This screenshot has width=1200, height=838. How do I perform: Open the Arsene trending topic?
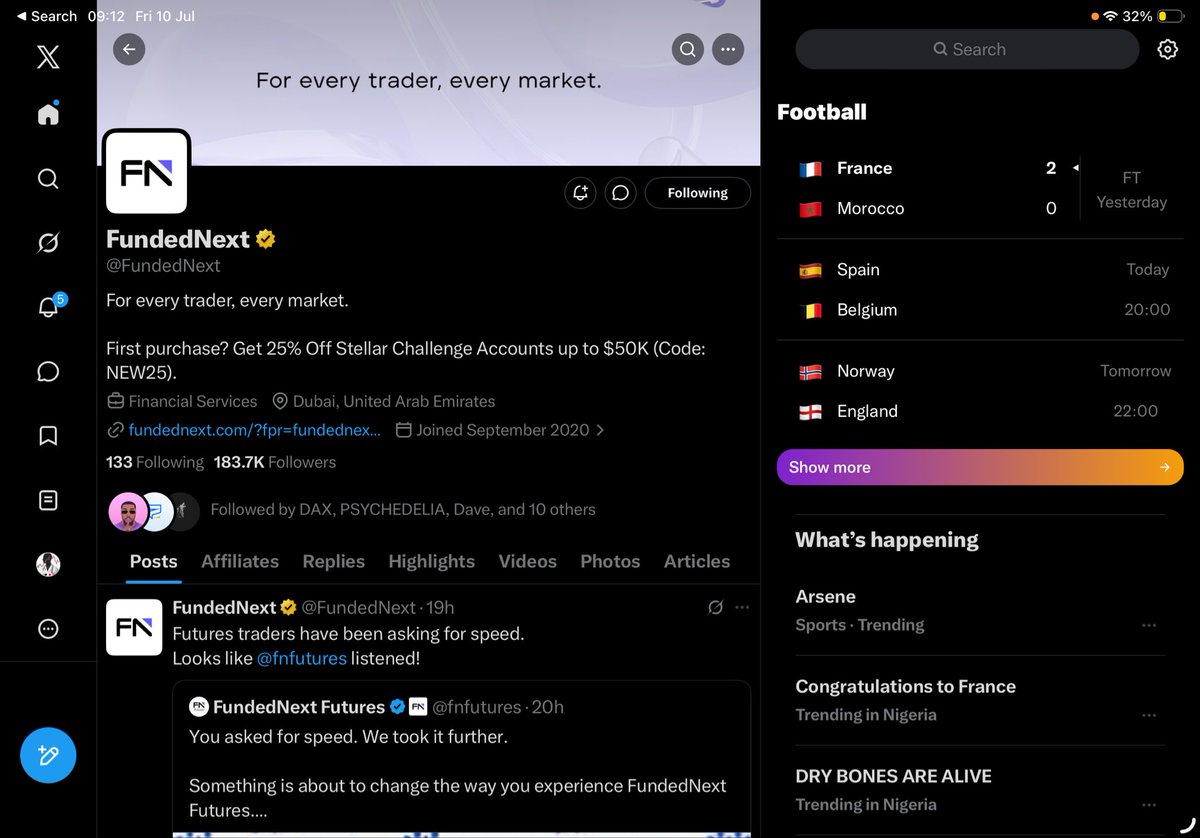click(980, 610)
